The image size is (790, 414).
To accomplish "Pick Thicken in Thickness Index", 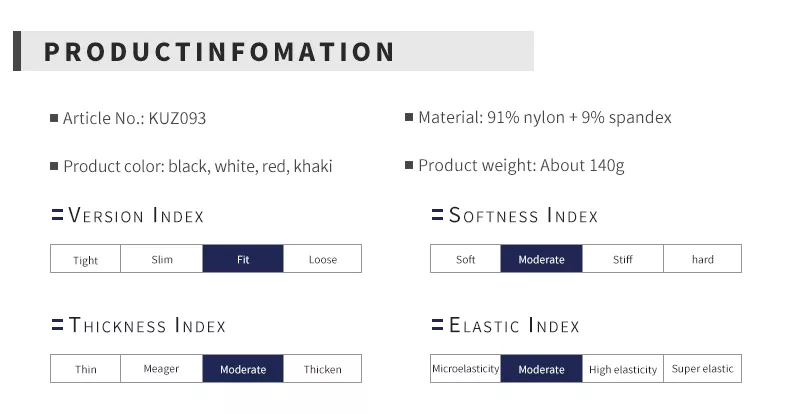I will (x=323, y=369).
